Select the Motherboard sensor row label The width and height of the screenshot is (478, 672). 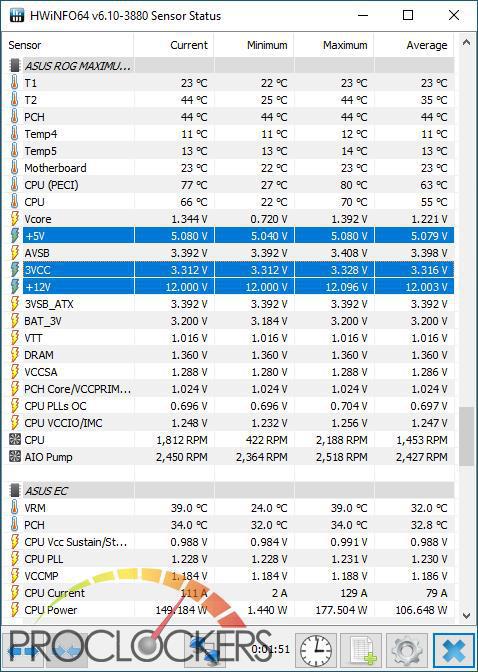55,168
